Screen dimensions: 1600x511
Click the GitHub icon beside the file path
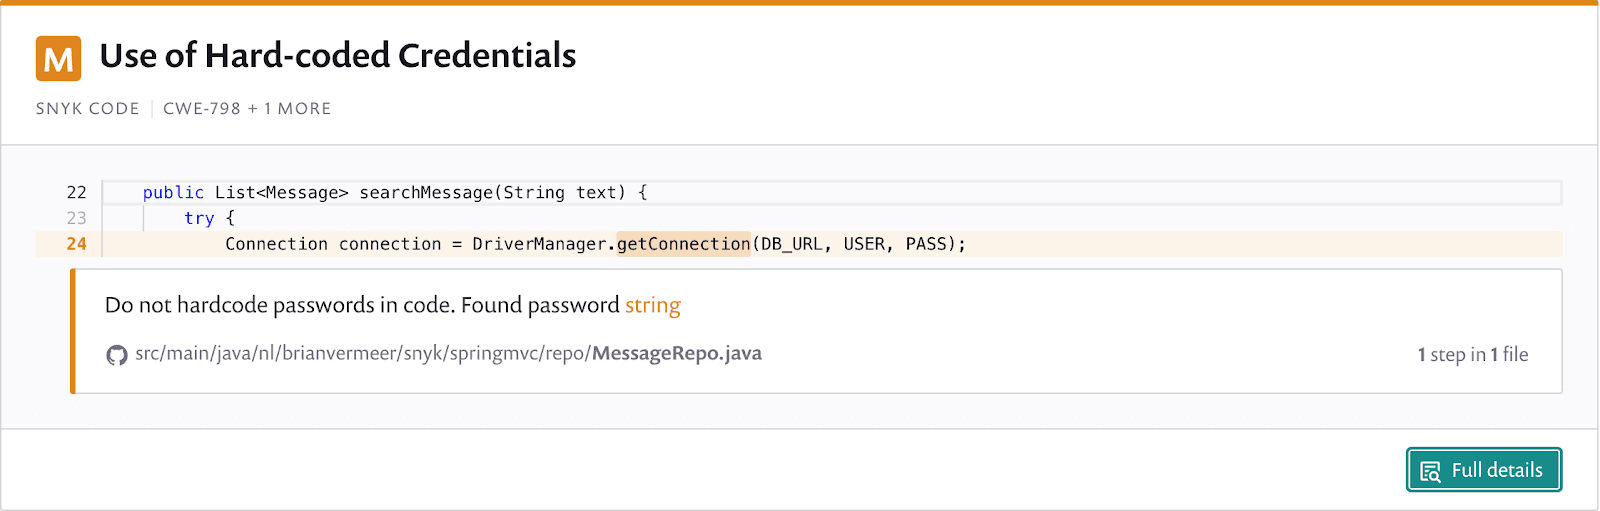click(117, 355)
